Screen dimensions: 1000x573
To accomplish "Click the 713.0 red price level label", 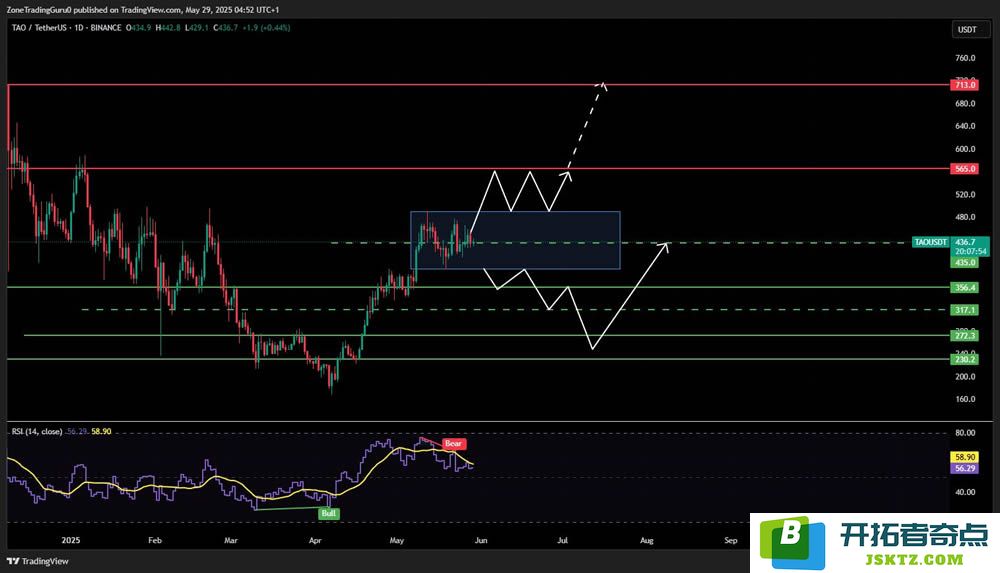I will pos(964,85).
